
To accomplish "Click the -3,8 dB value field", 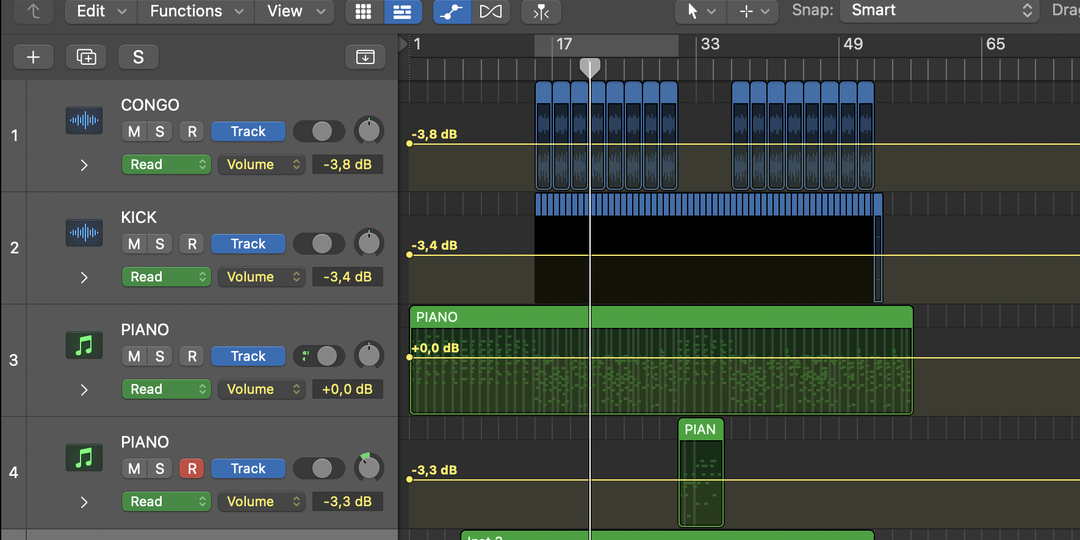I will click(348, 165).
